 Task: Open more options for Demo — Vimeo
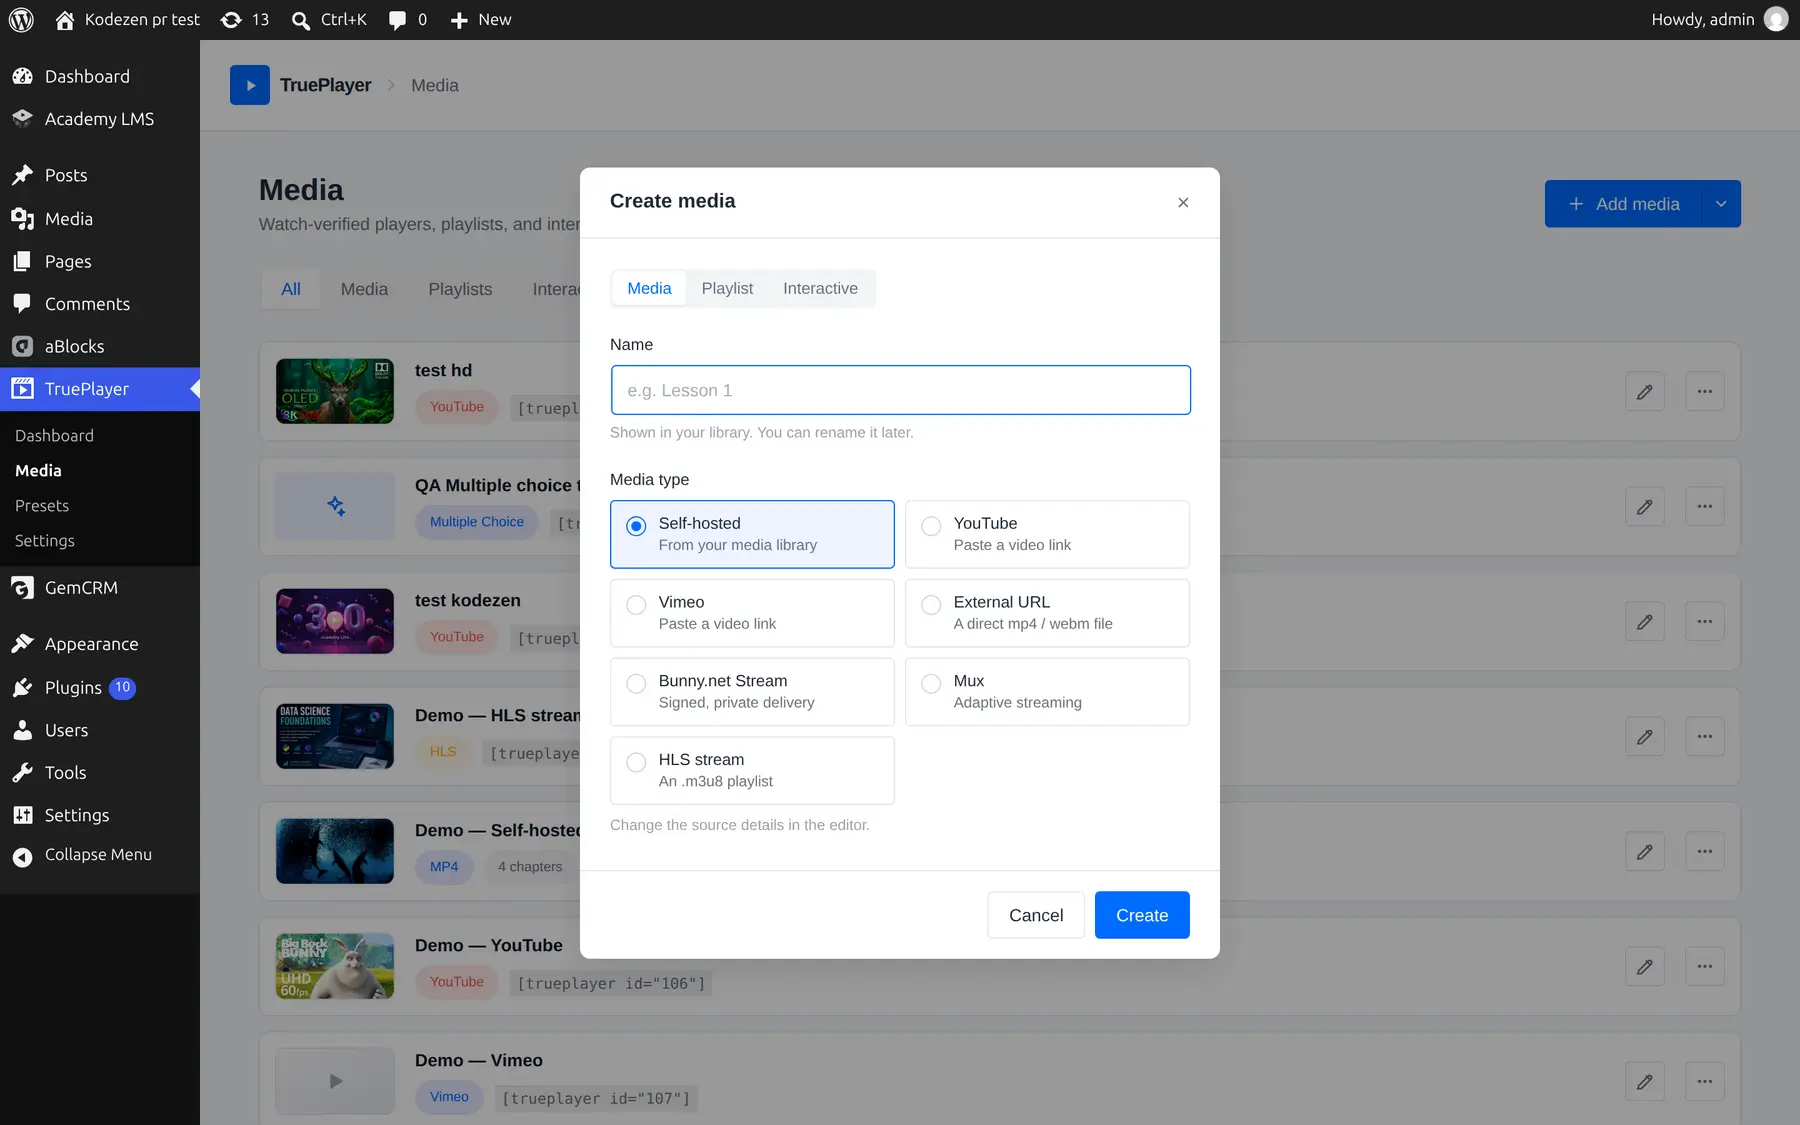point(1705,1082)
